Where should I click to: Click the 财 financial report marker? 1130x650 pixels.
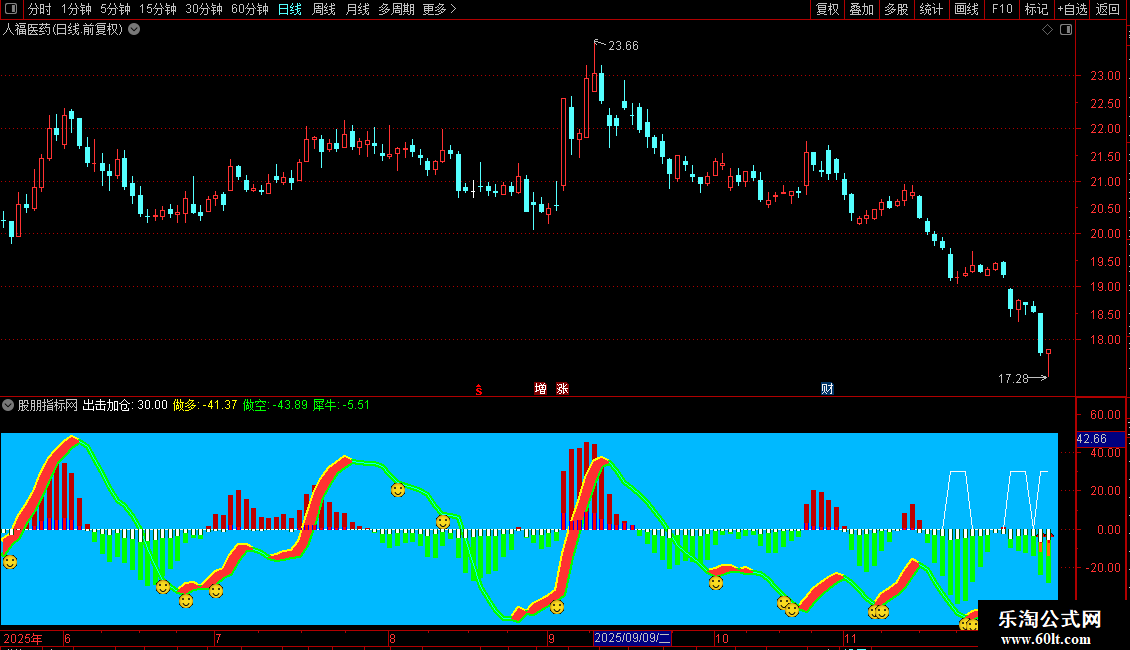click(x=827, y=388)
